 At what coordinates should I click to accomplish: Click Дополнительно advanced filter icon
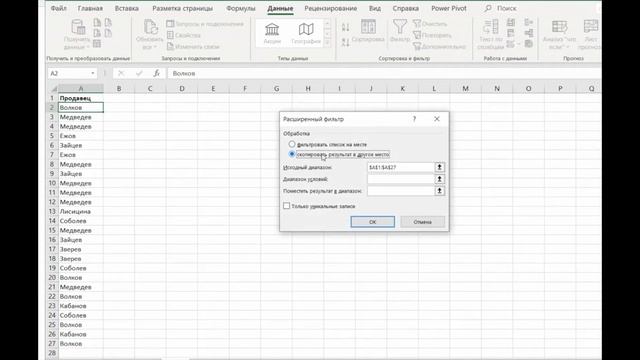439,47
